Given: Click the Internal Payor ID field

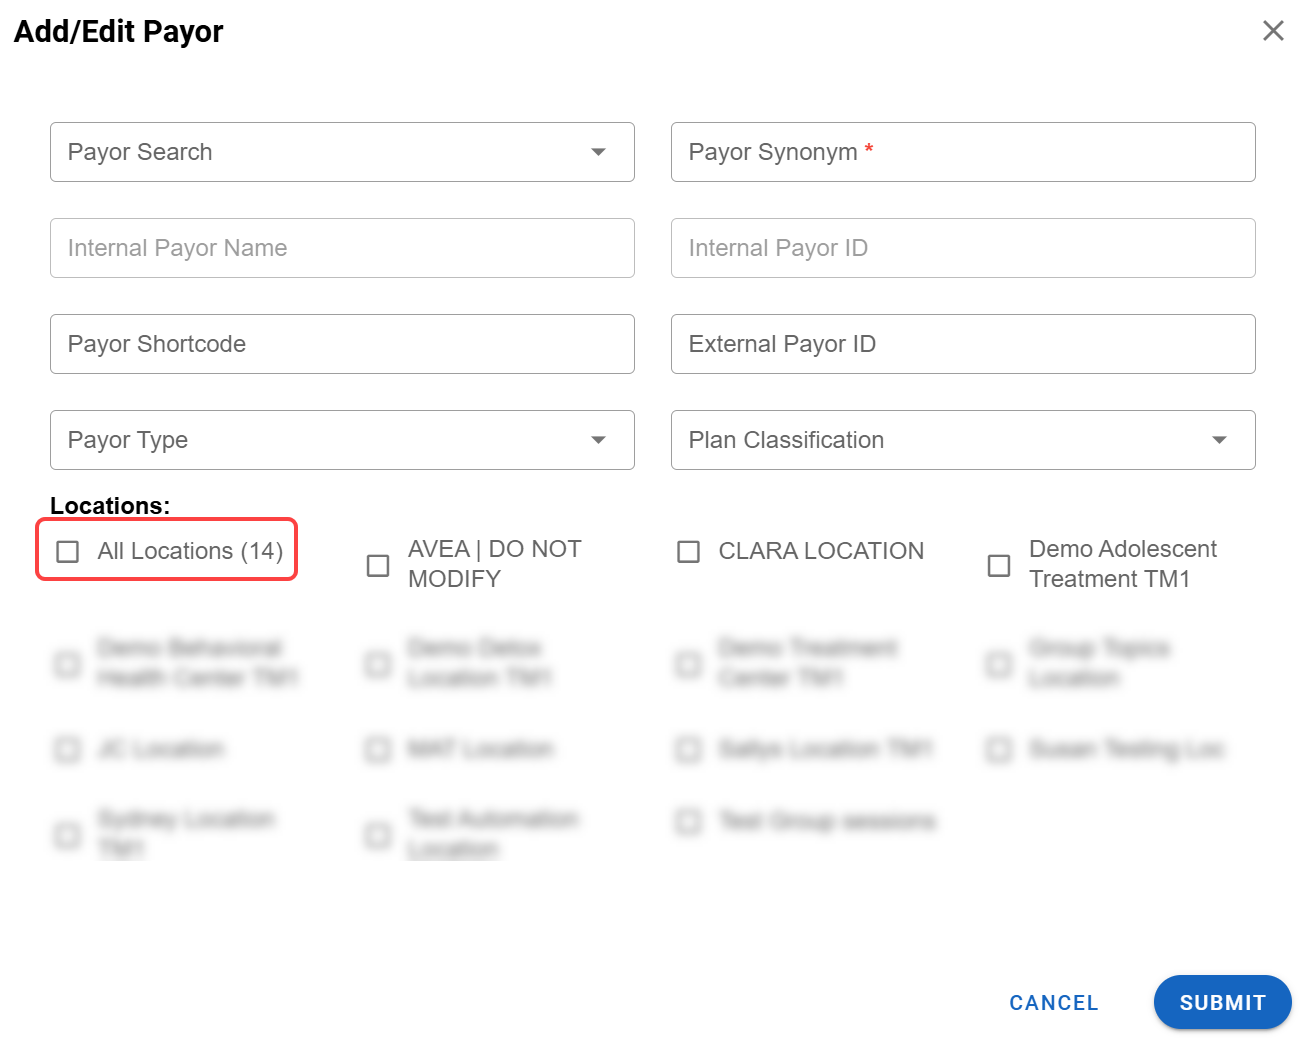Looking at the screenshot, I should 962,248.
